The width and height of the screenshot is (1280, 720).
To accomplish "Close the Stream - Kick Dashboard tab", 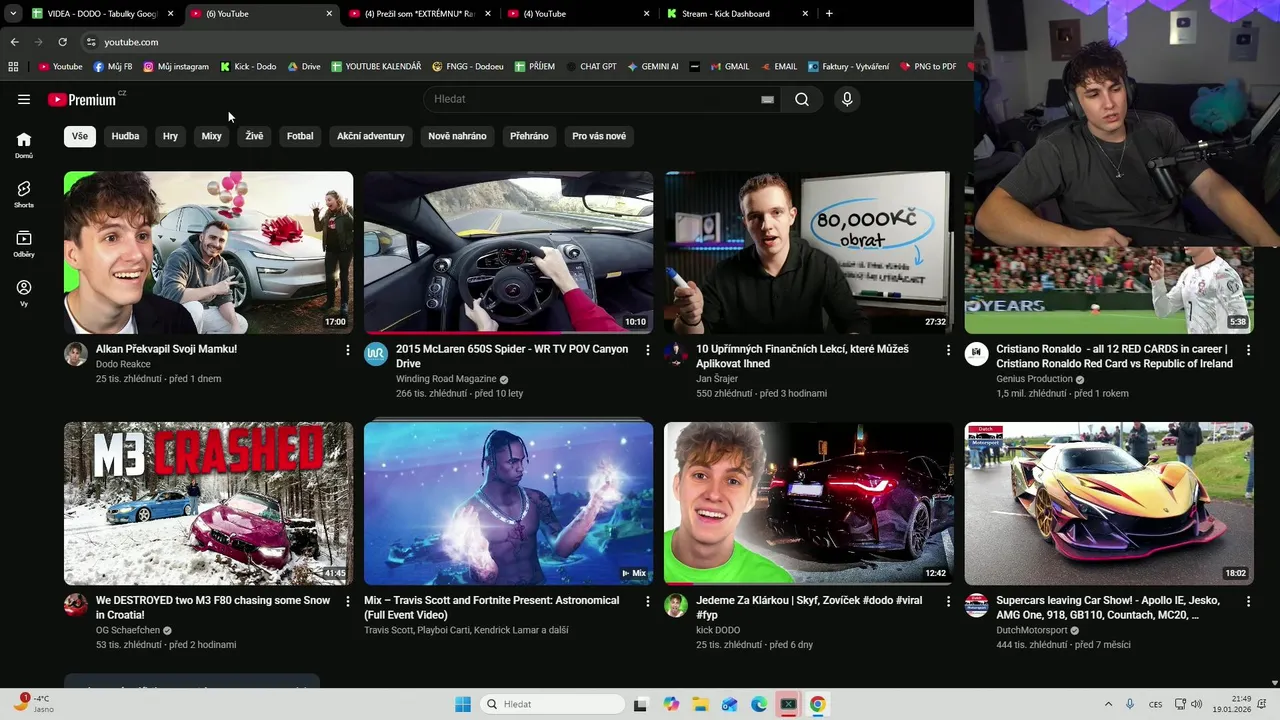I will [805, 14].
